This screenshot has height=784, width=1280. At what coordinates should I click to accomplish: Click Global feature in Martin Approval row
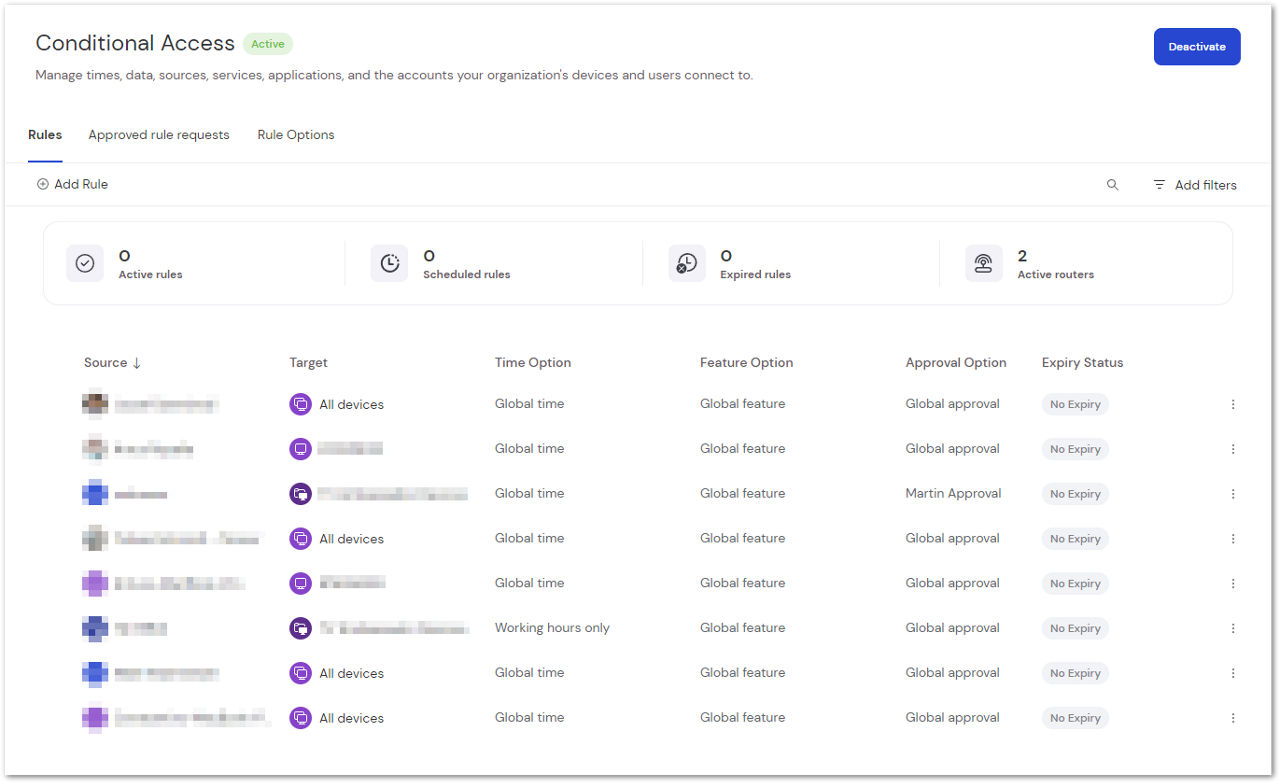point(743,494)
